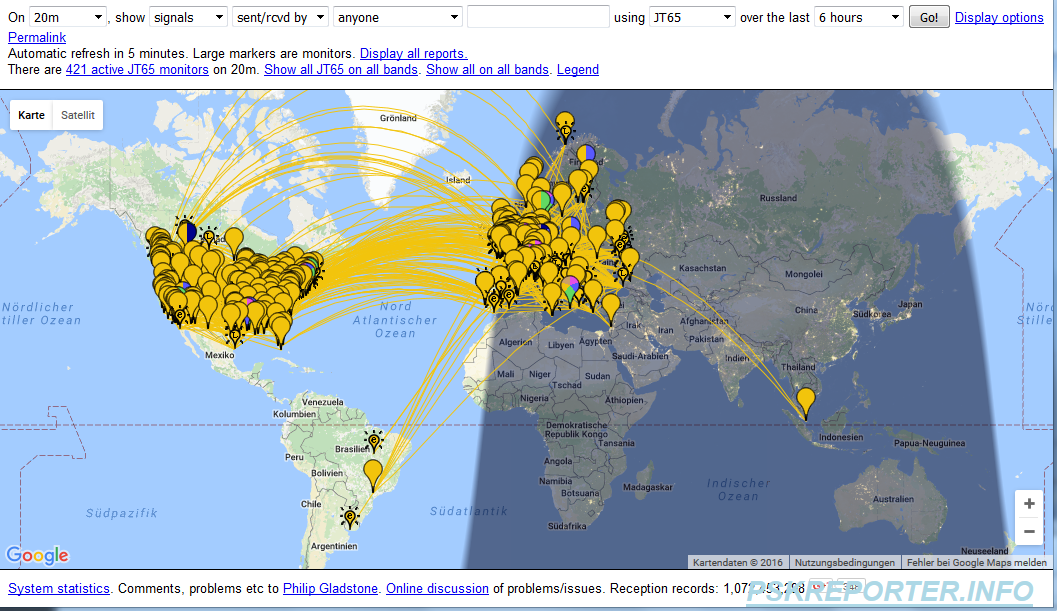This screenshot has width=1057, height=611.
Task: Click the Google logo on the map
Action: [x=37, y=556]
